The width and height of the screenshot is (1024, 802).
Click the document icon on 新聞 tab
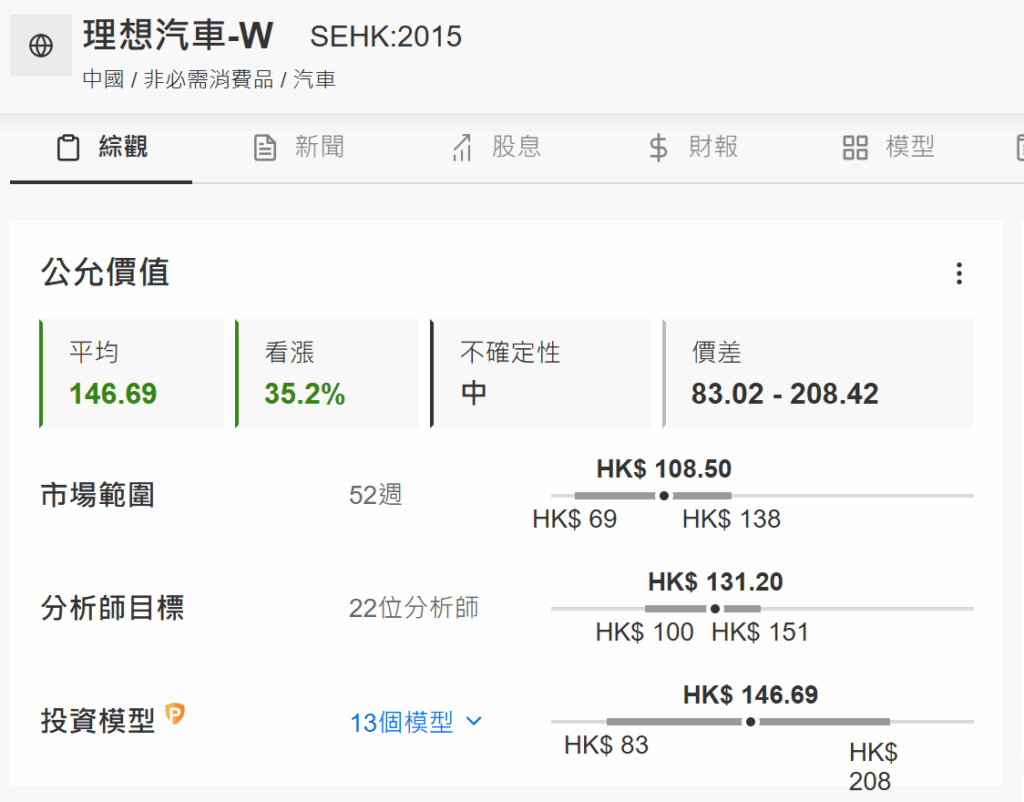click(264, 147)
